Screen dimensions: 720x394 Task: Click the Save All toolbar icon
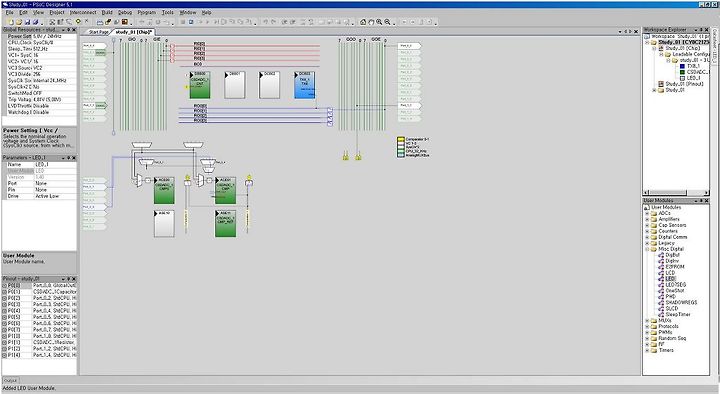(35, 22)
